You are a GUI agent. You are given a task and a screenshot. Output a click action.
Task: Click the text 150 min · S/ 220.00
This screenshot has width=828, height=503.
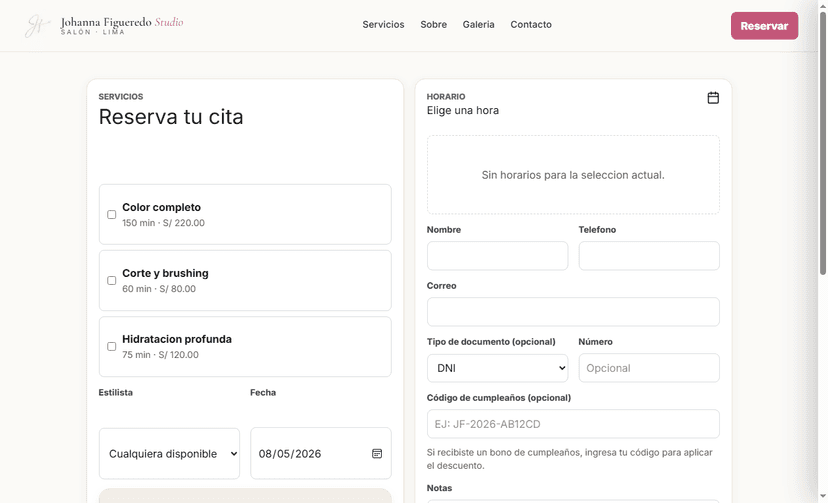tap(163, 223)
